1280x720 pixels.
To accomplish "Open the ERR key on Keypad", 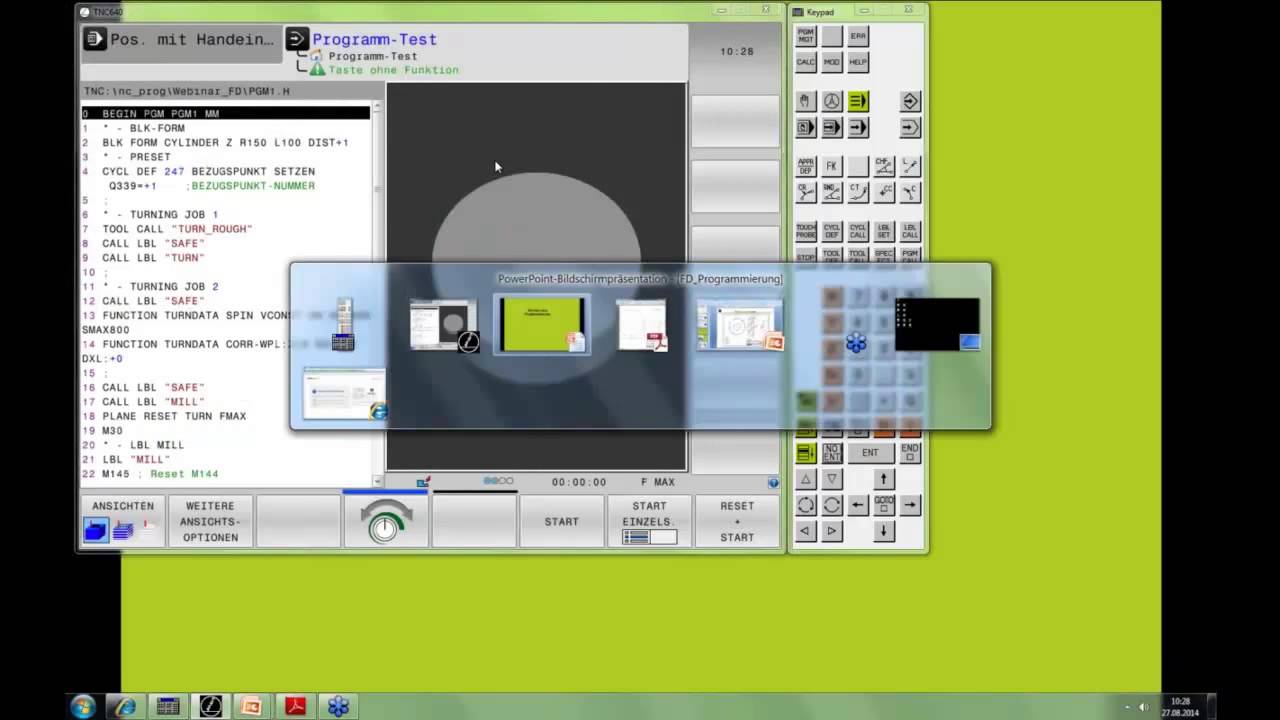I will [858, 36].
